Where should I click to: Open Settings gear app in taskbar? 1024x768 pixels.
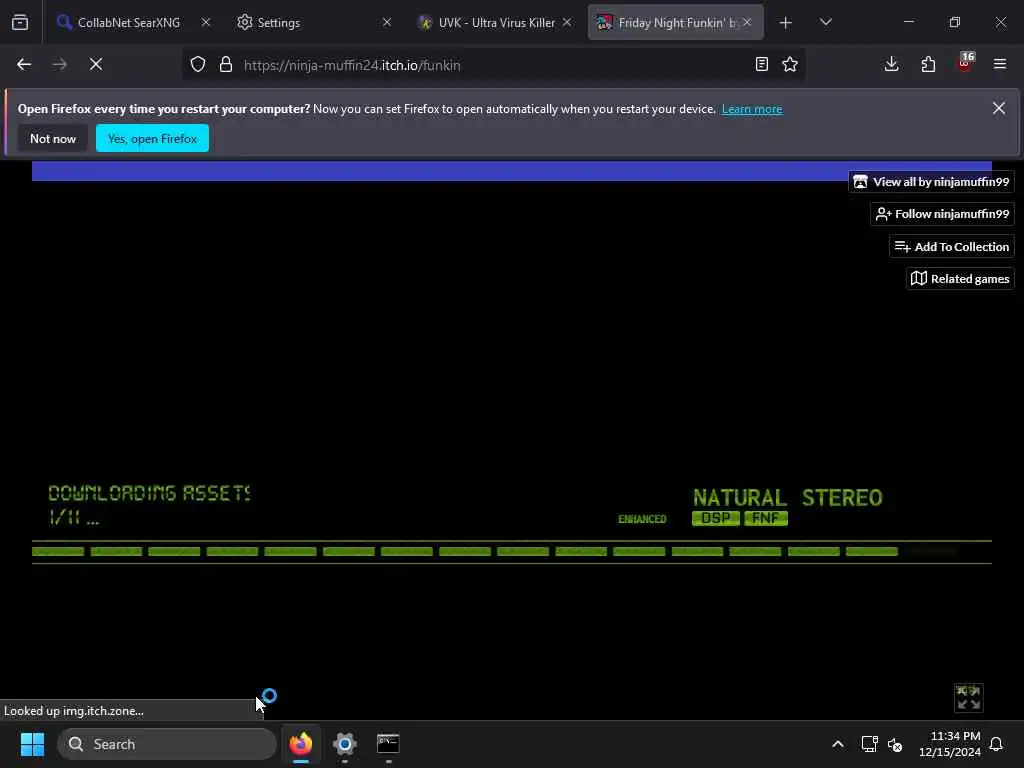(x=345, y=744)
